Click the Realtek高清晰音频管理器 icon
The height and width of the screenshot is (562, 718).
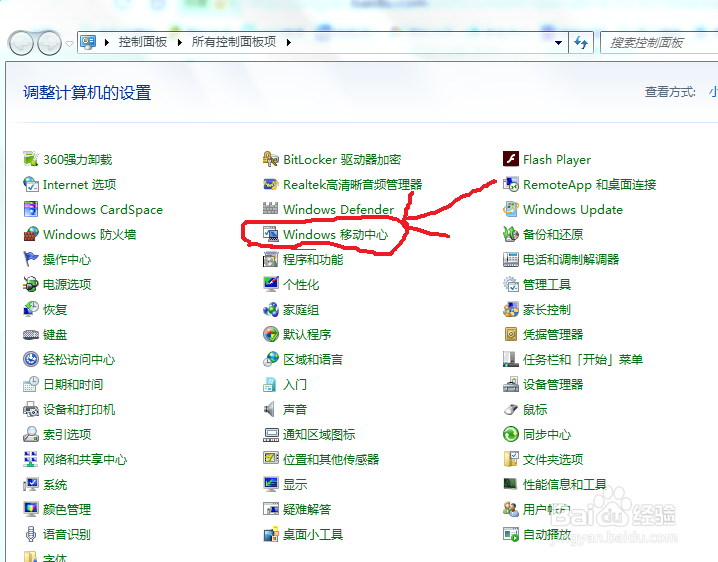[271, 184]
